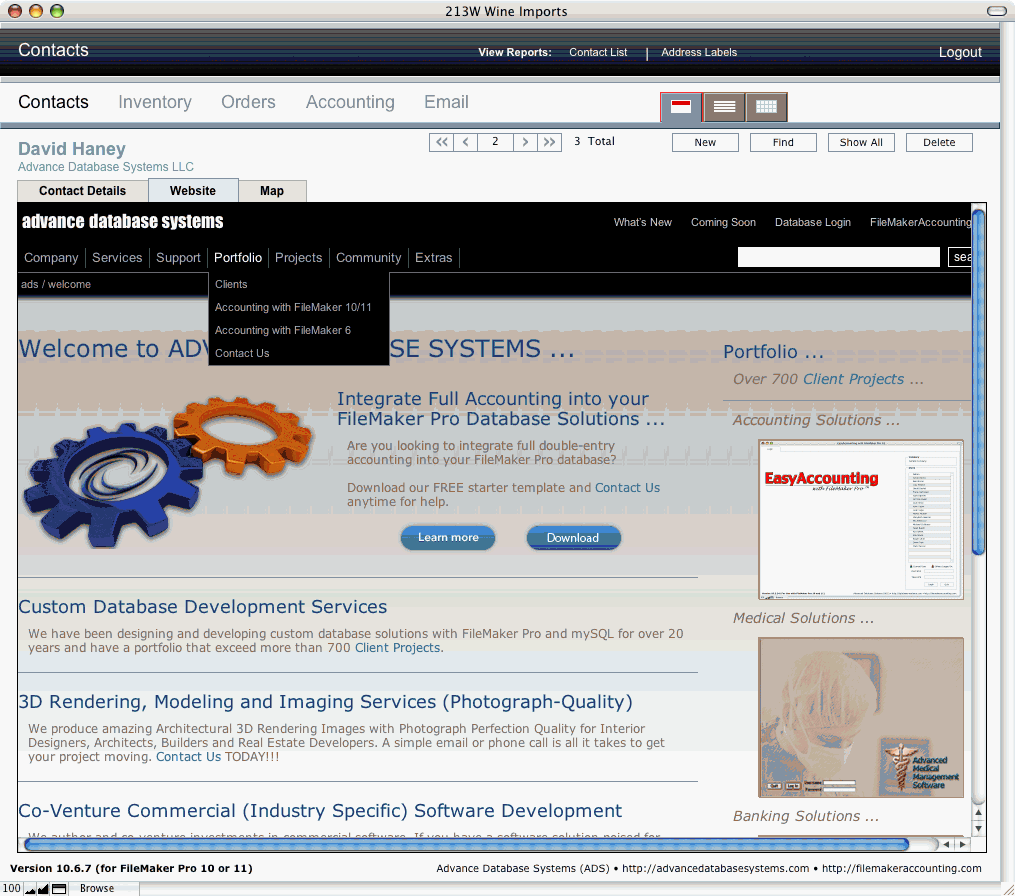This screenshot has height=896, width=1015.
Task: Open the Projects website menu
Action: pyautogui.click(x=298, y=258)
